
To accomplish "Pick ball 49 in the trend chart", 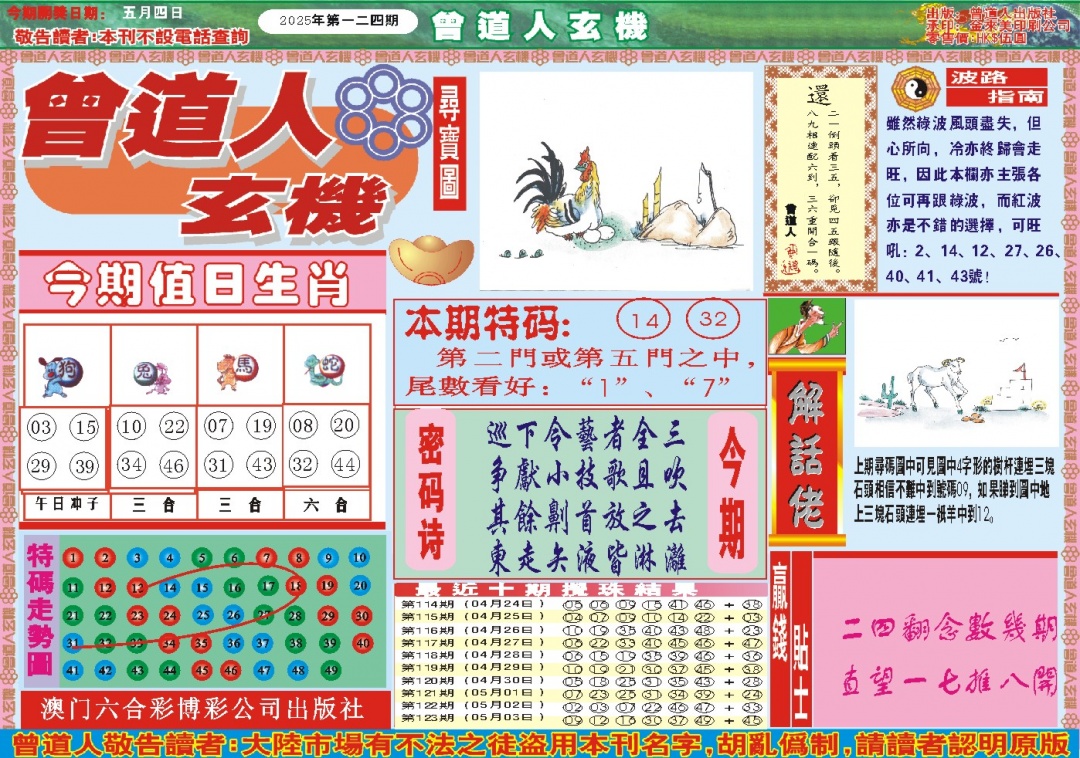I will pos(359,670).
